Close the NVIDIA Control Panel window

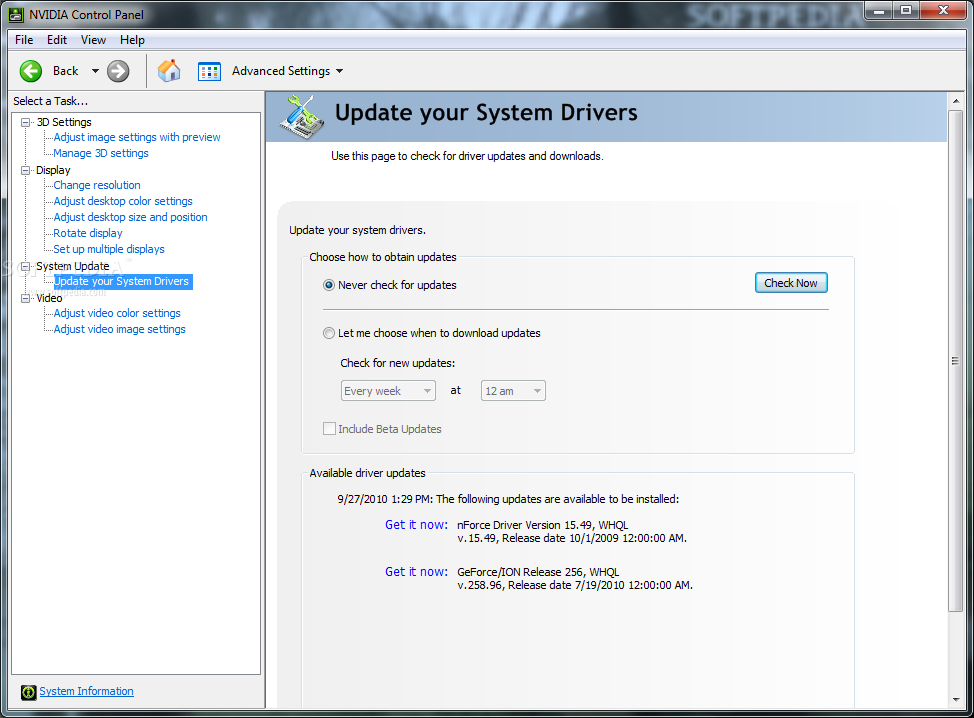(x=943, y=11)
